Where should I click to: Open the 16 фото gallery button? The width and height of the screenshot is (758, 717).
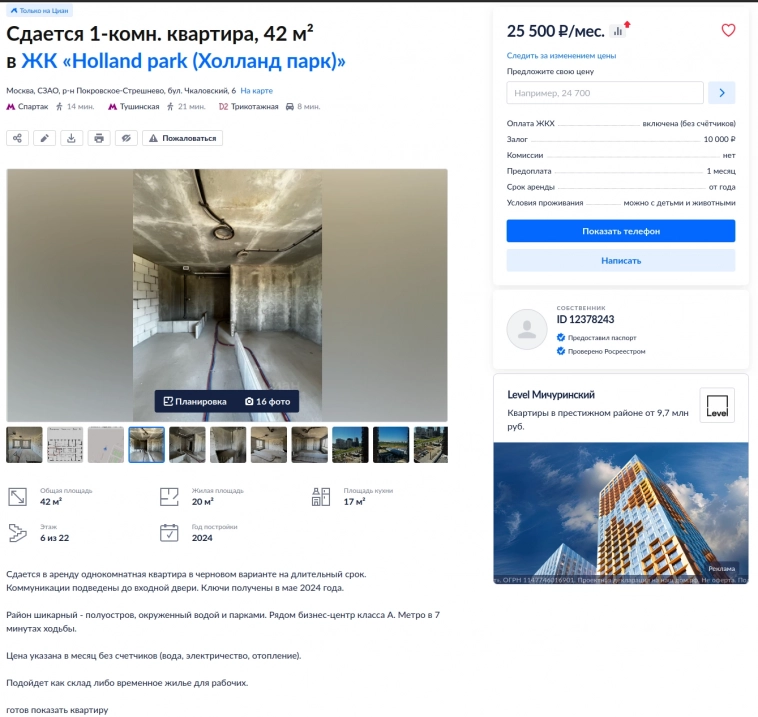[267, 402]
